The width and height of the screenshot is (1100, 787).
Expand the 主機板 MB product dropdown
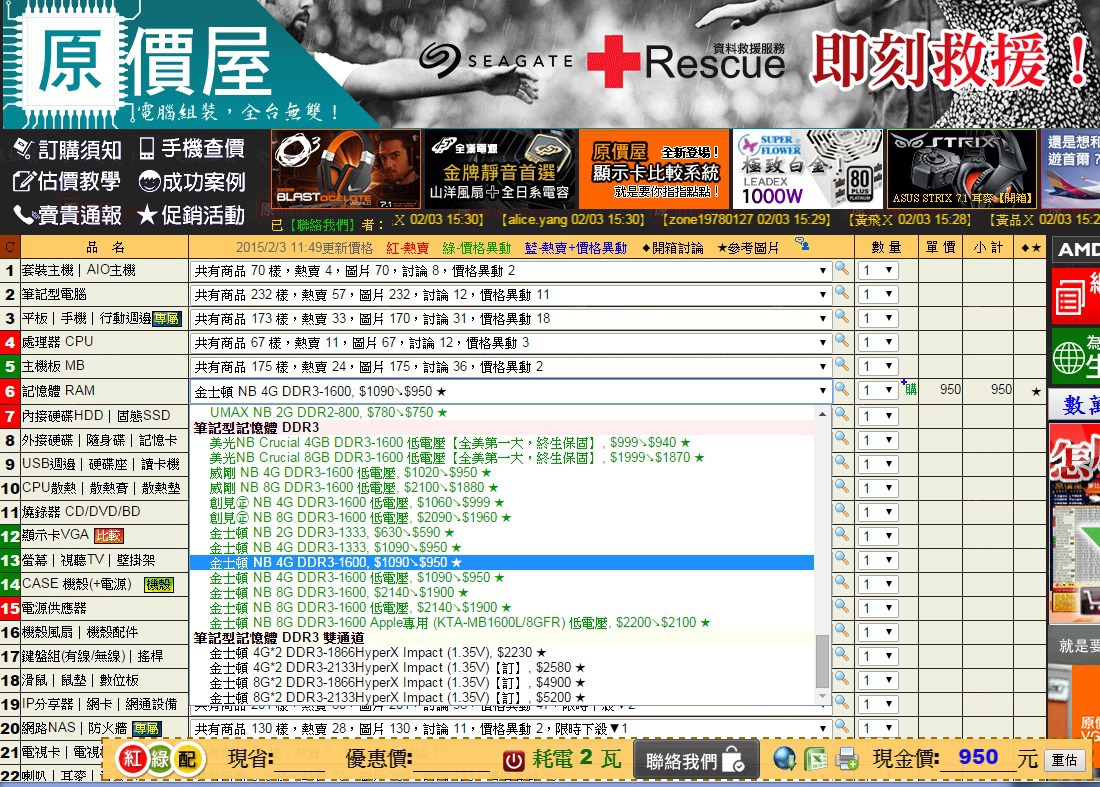pyautogui.click(x=510, y=366)
